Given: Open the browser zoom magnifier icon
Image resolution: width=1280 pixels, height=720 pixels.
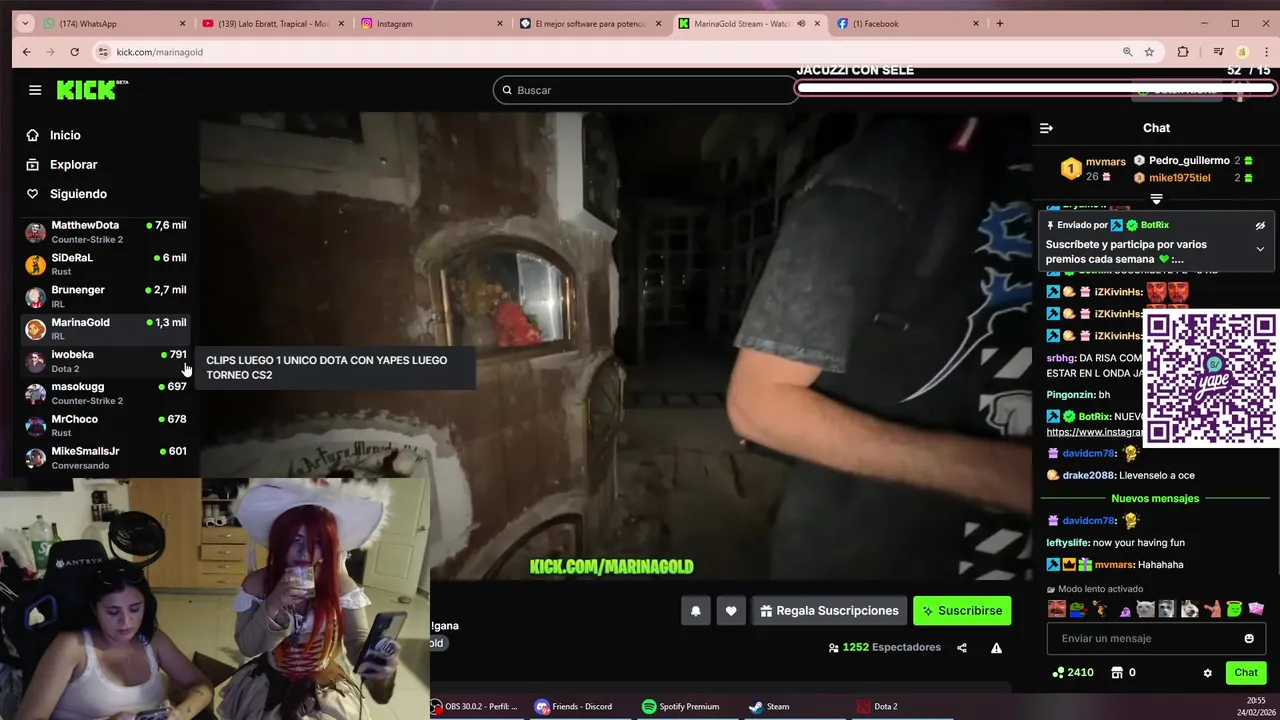Looking at the screenshot, I should tap(1127, 52).
